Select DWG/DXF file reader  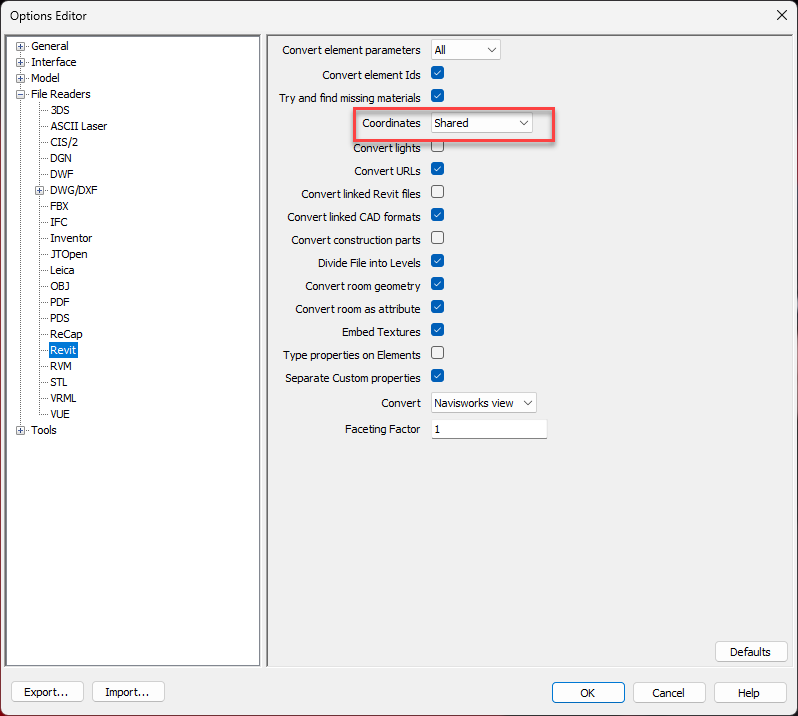point(73,190)
